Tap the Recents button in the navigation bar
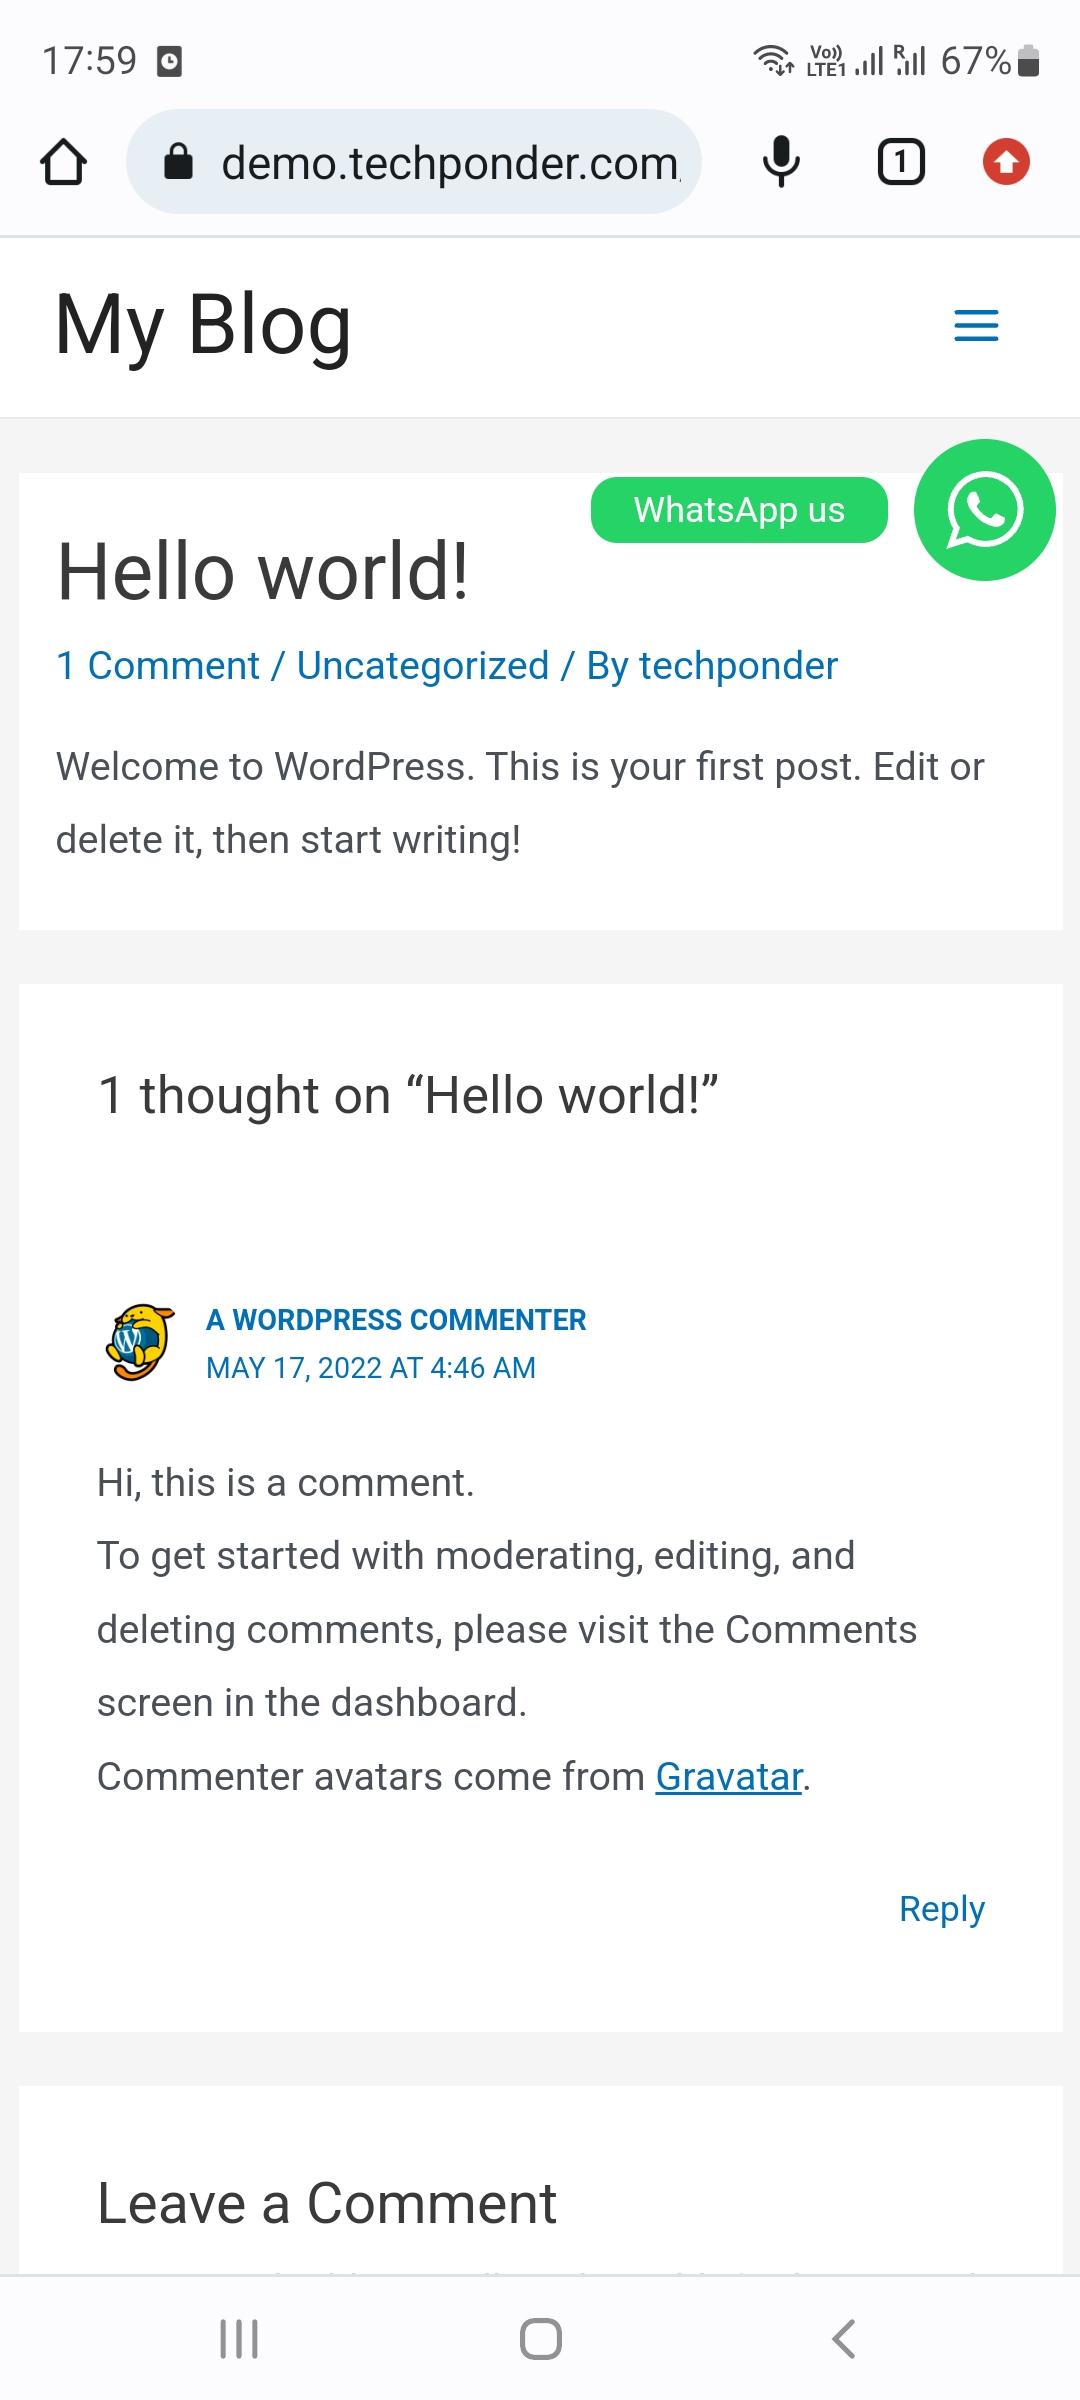This screenshot has height=2400, width=1080. (x=238, y=2338)
